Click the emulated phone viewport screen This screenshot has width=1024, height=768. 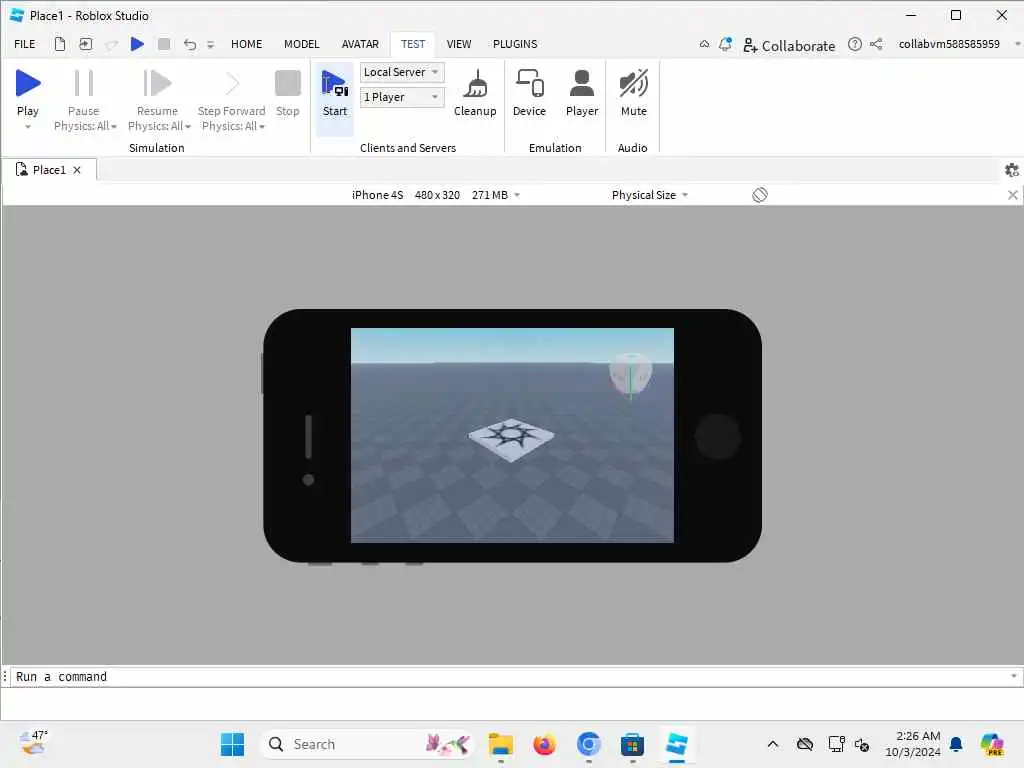point(512,435)
